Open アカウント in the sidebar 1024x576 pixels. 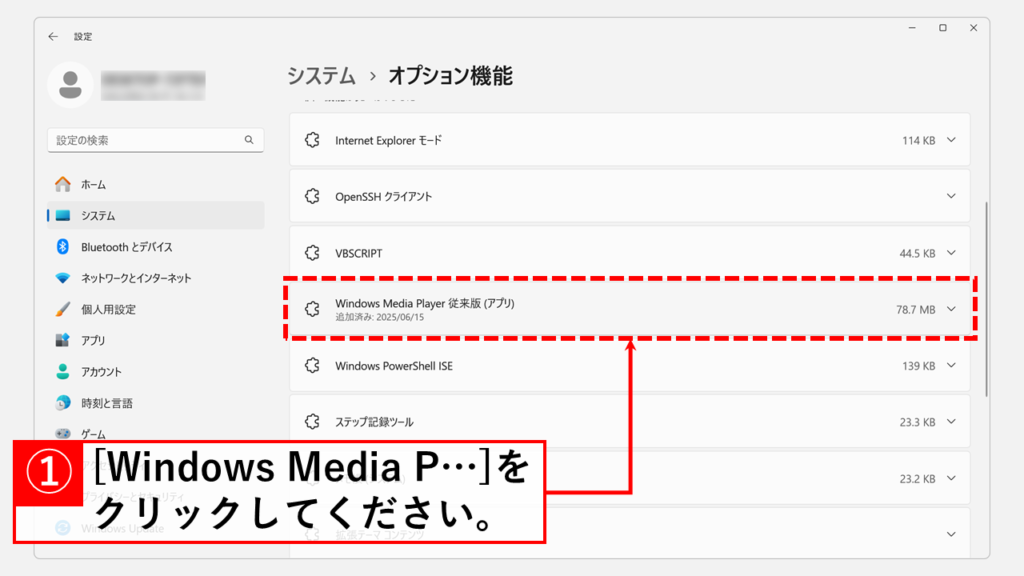click(156, 372)
